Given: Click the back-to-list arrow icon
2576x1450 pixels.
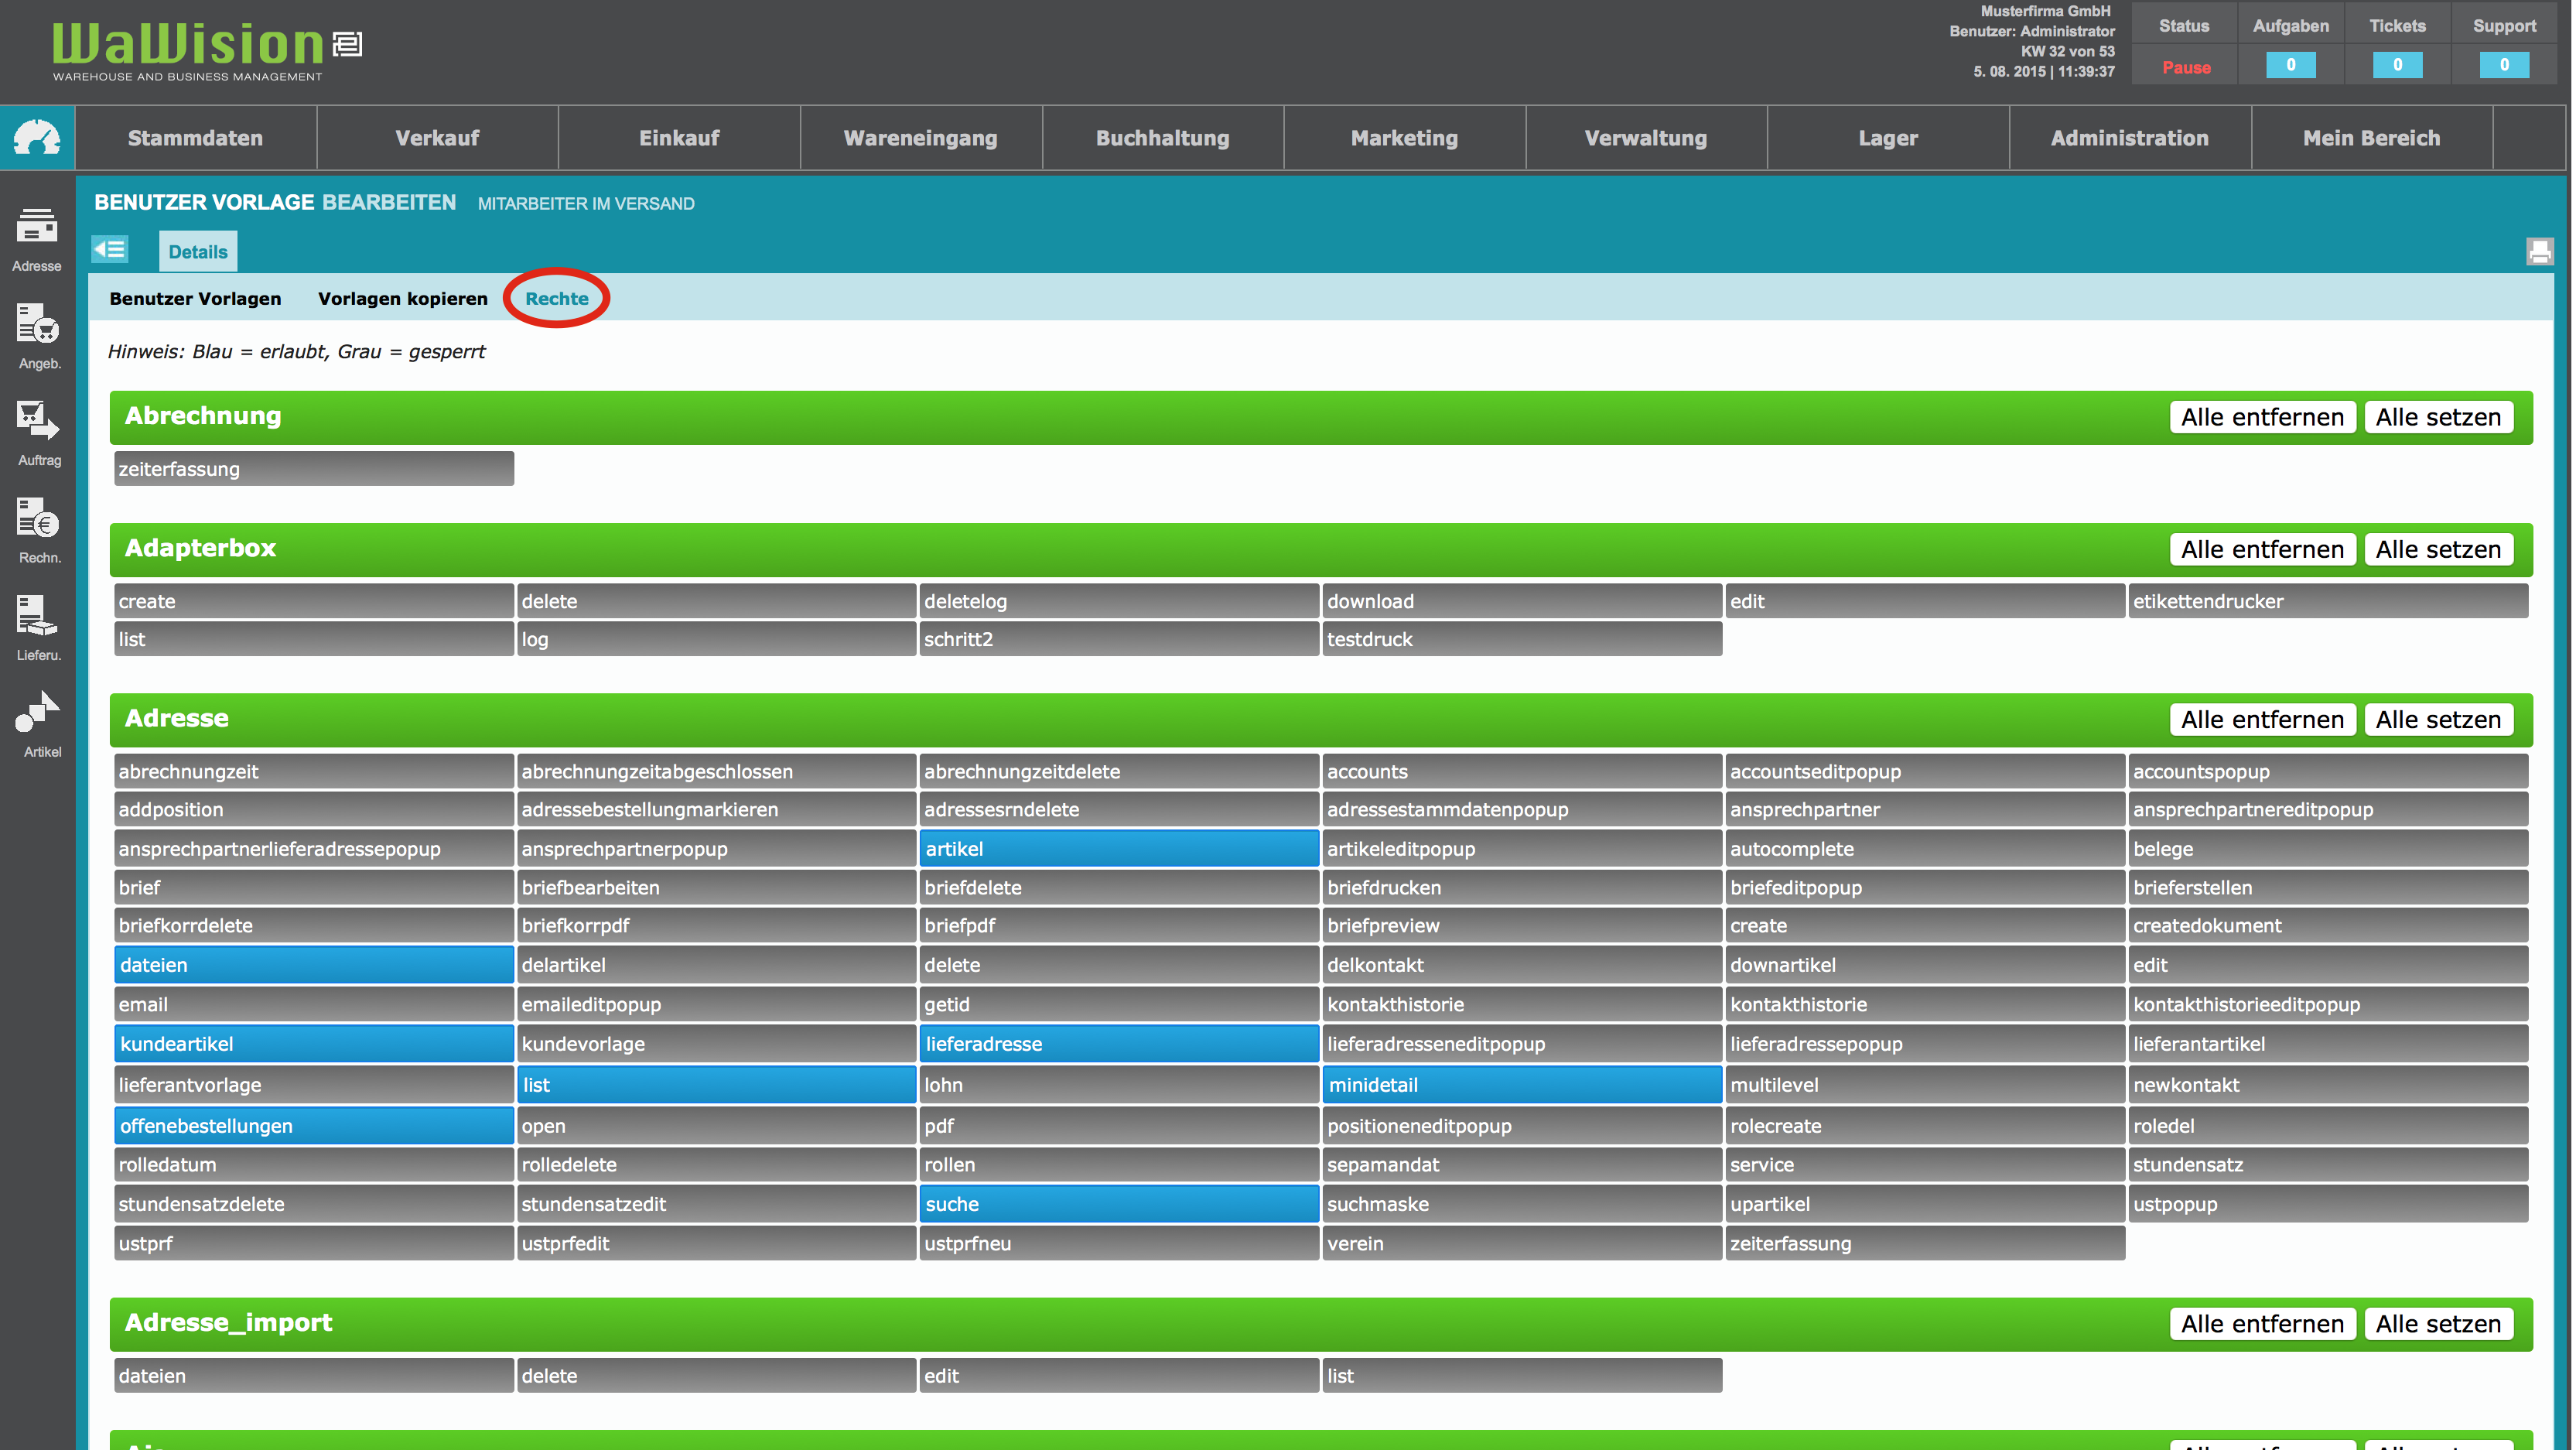Looking at the screenshot, I should coord(110,249).
